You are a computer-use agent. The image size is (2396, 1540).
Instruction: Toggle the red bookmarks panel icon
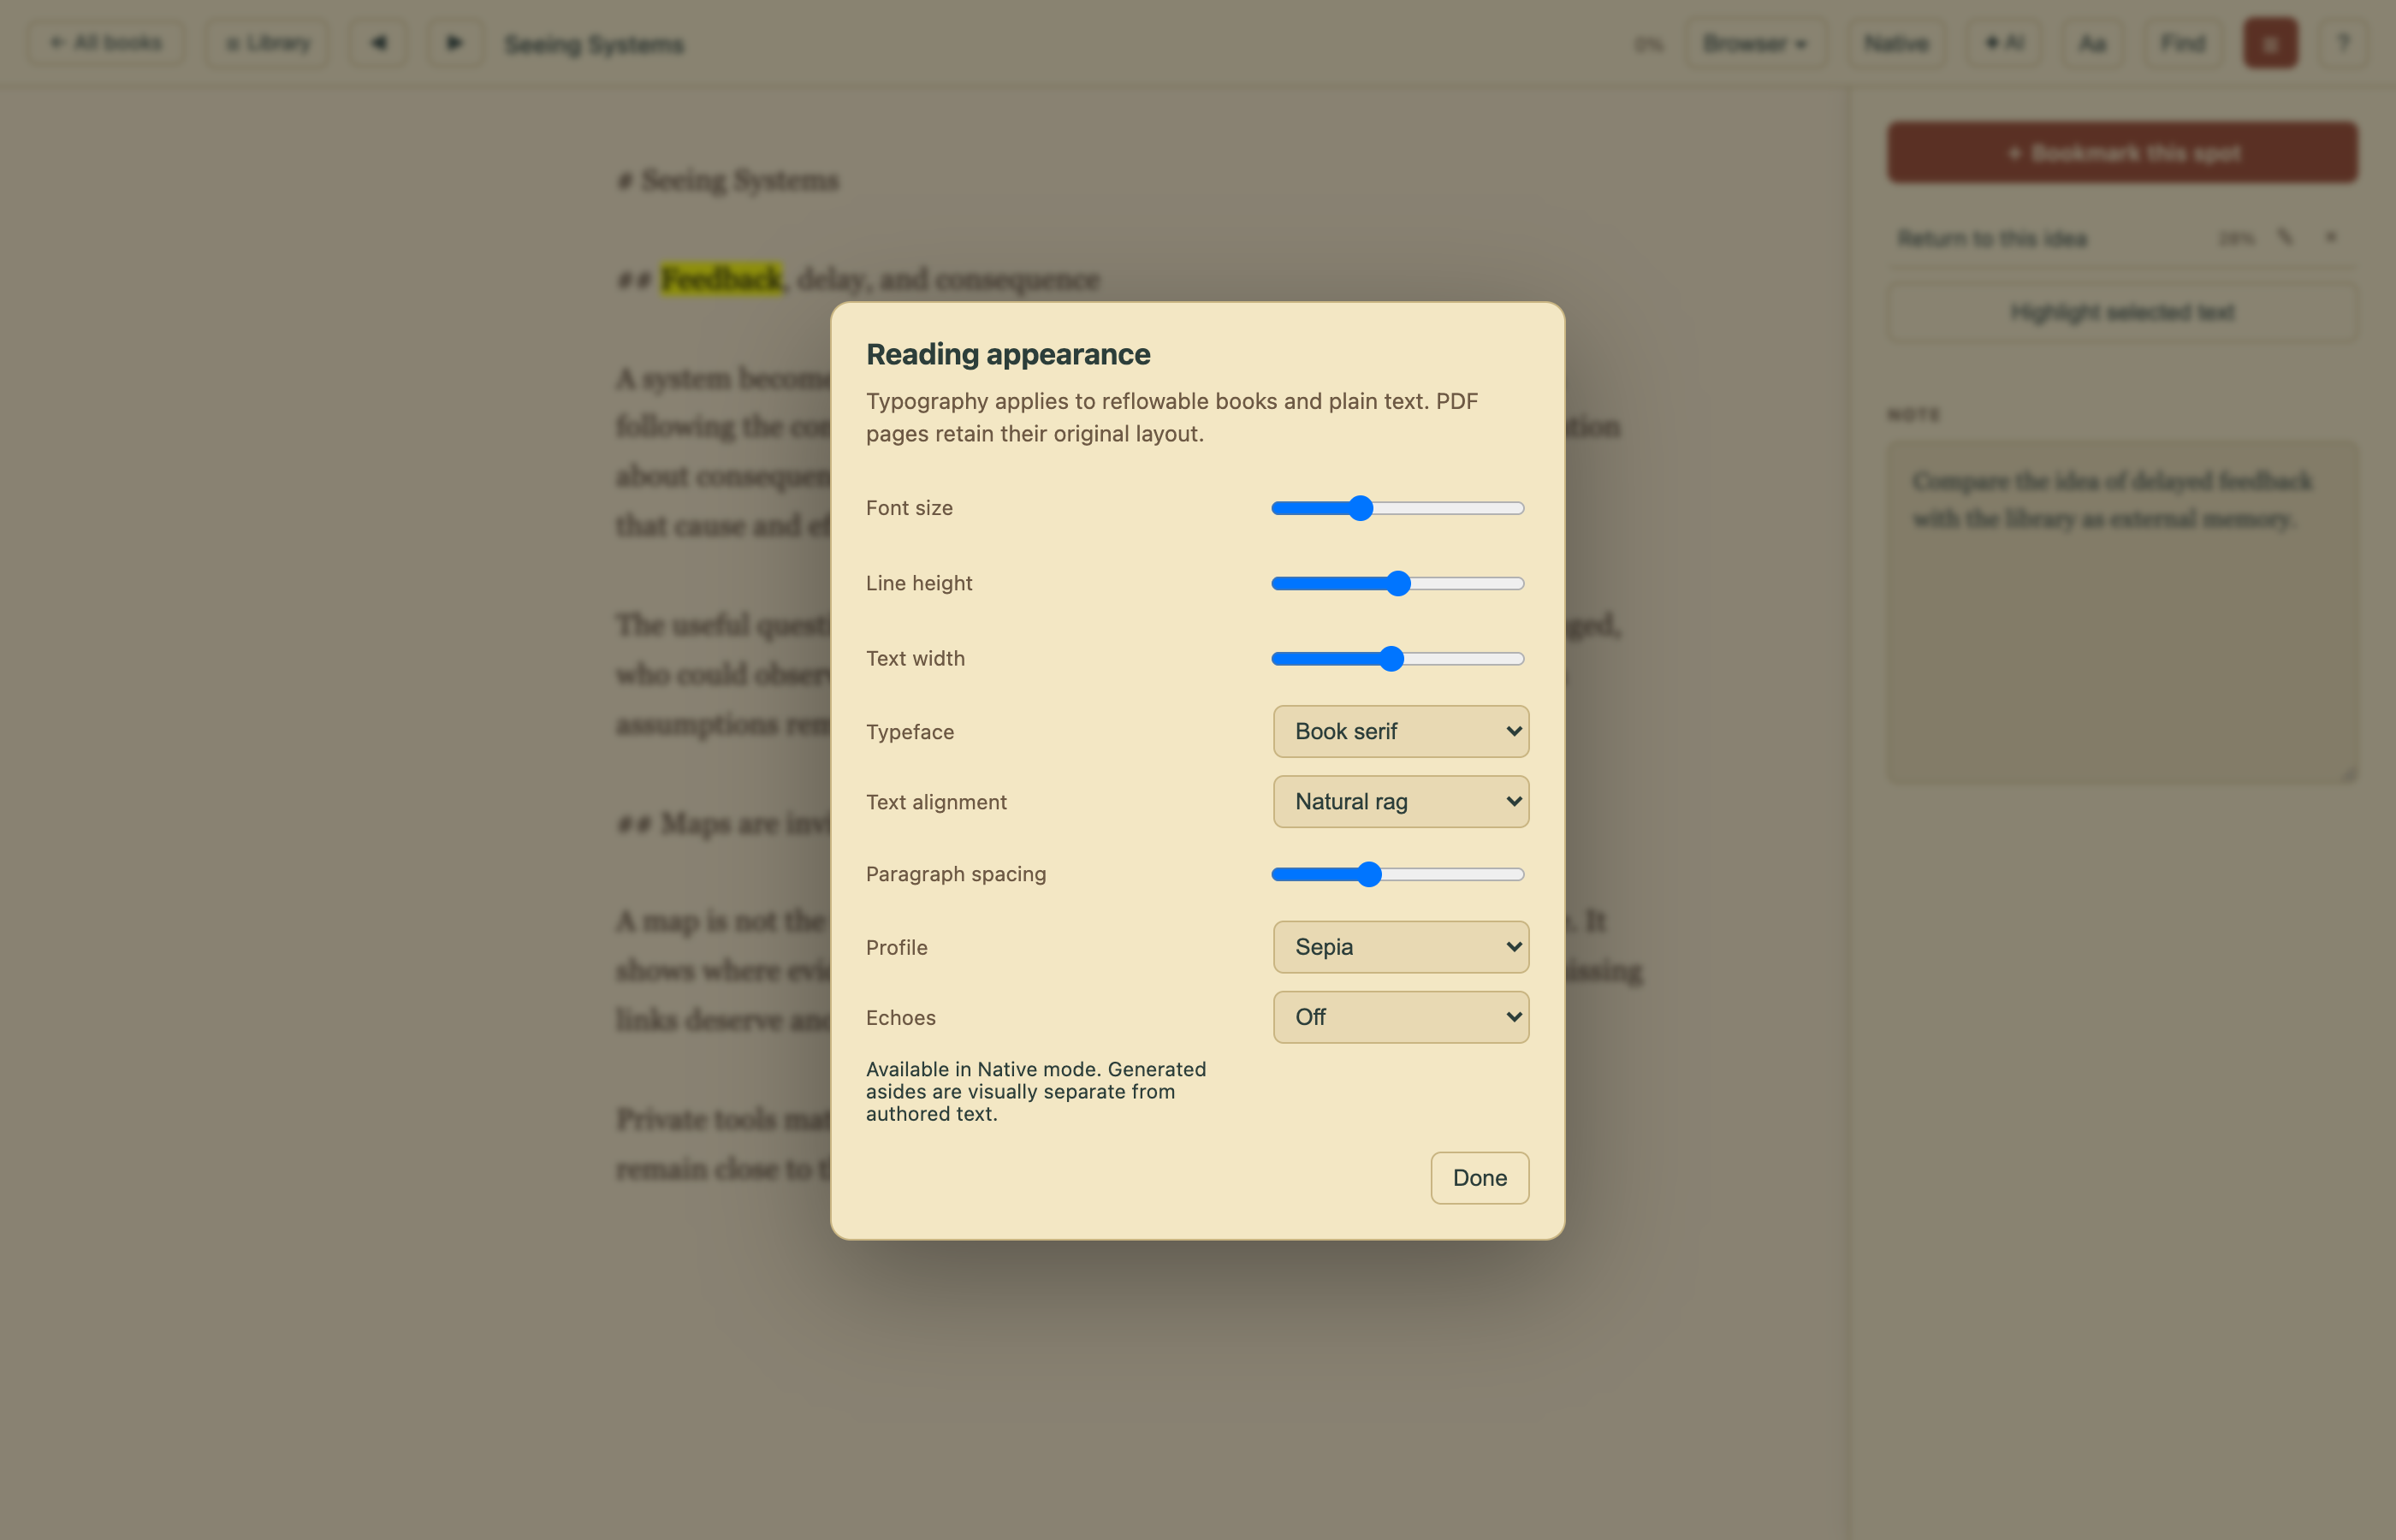(x=2270, y=43)
